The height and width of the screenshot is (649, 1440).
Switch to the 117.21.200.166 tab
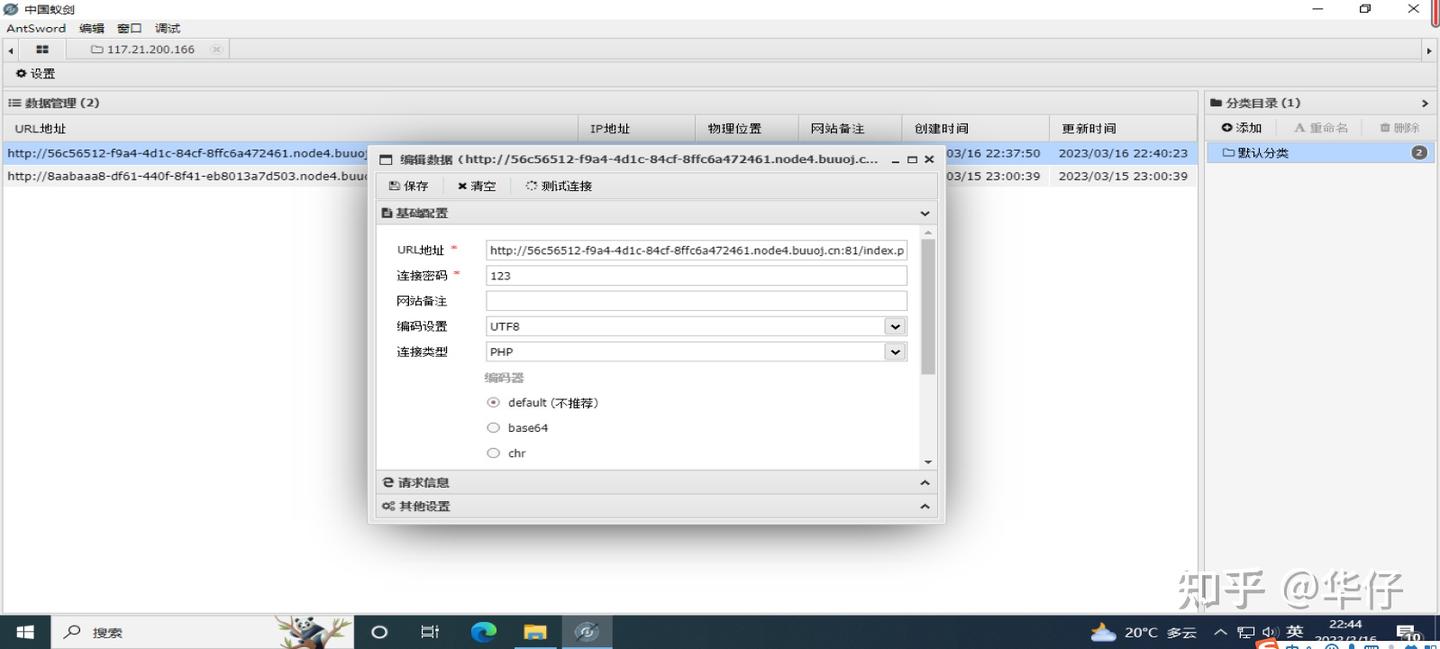tap(150, 49)
